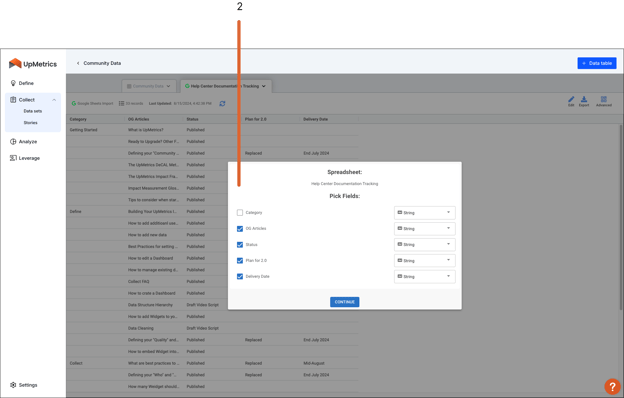Click the CONTINUE button
This screenshot has width=624, height=398.
coord(345,302)
